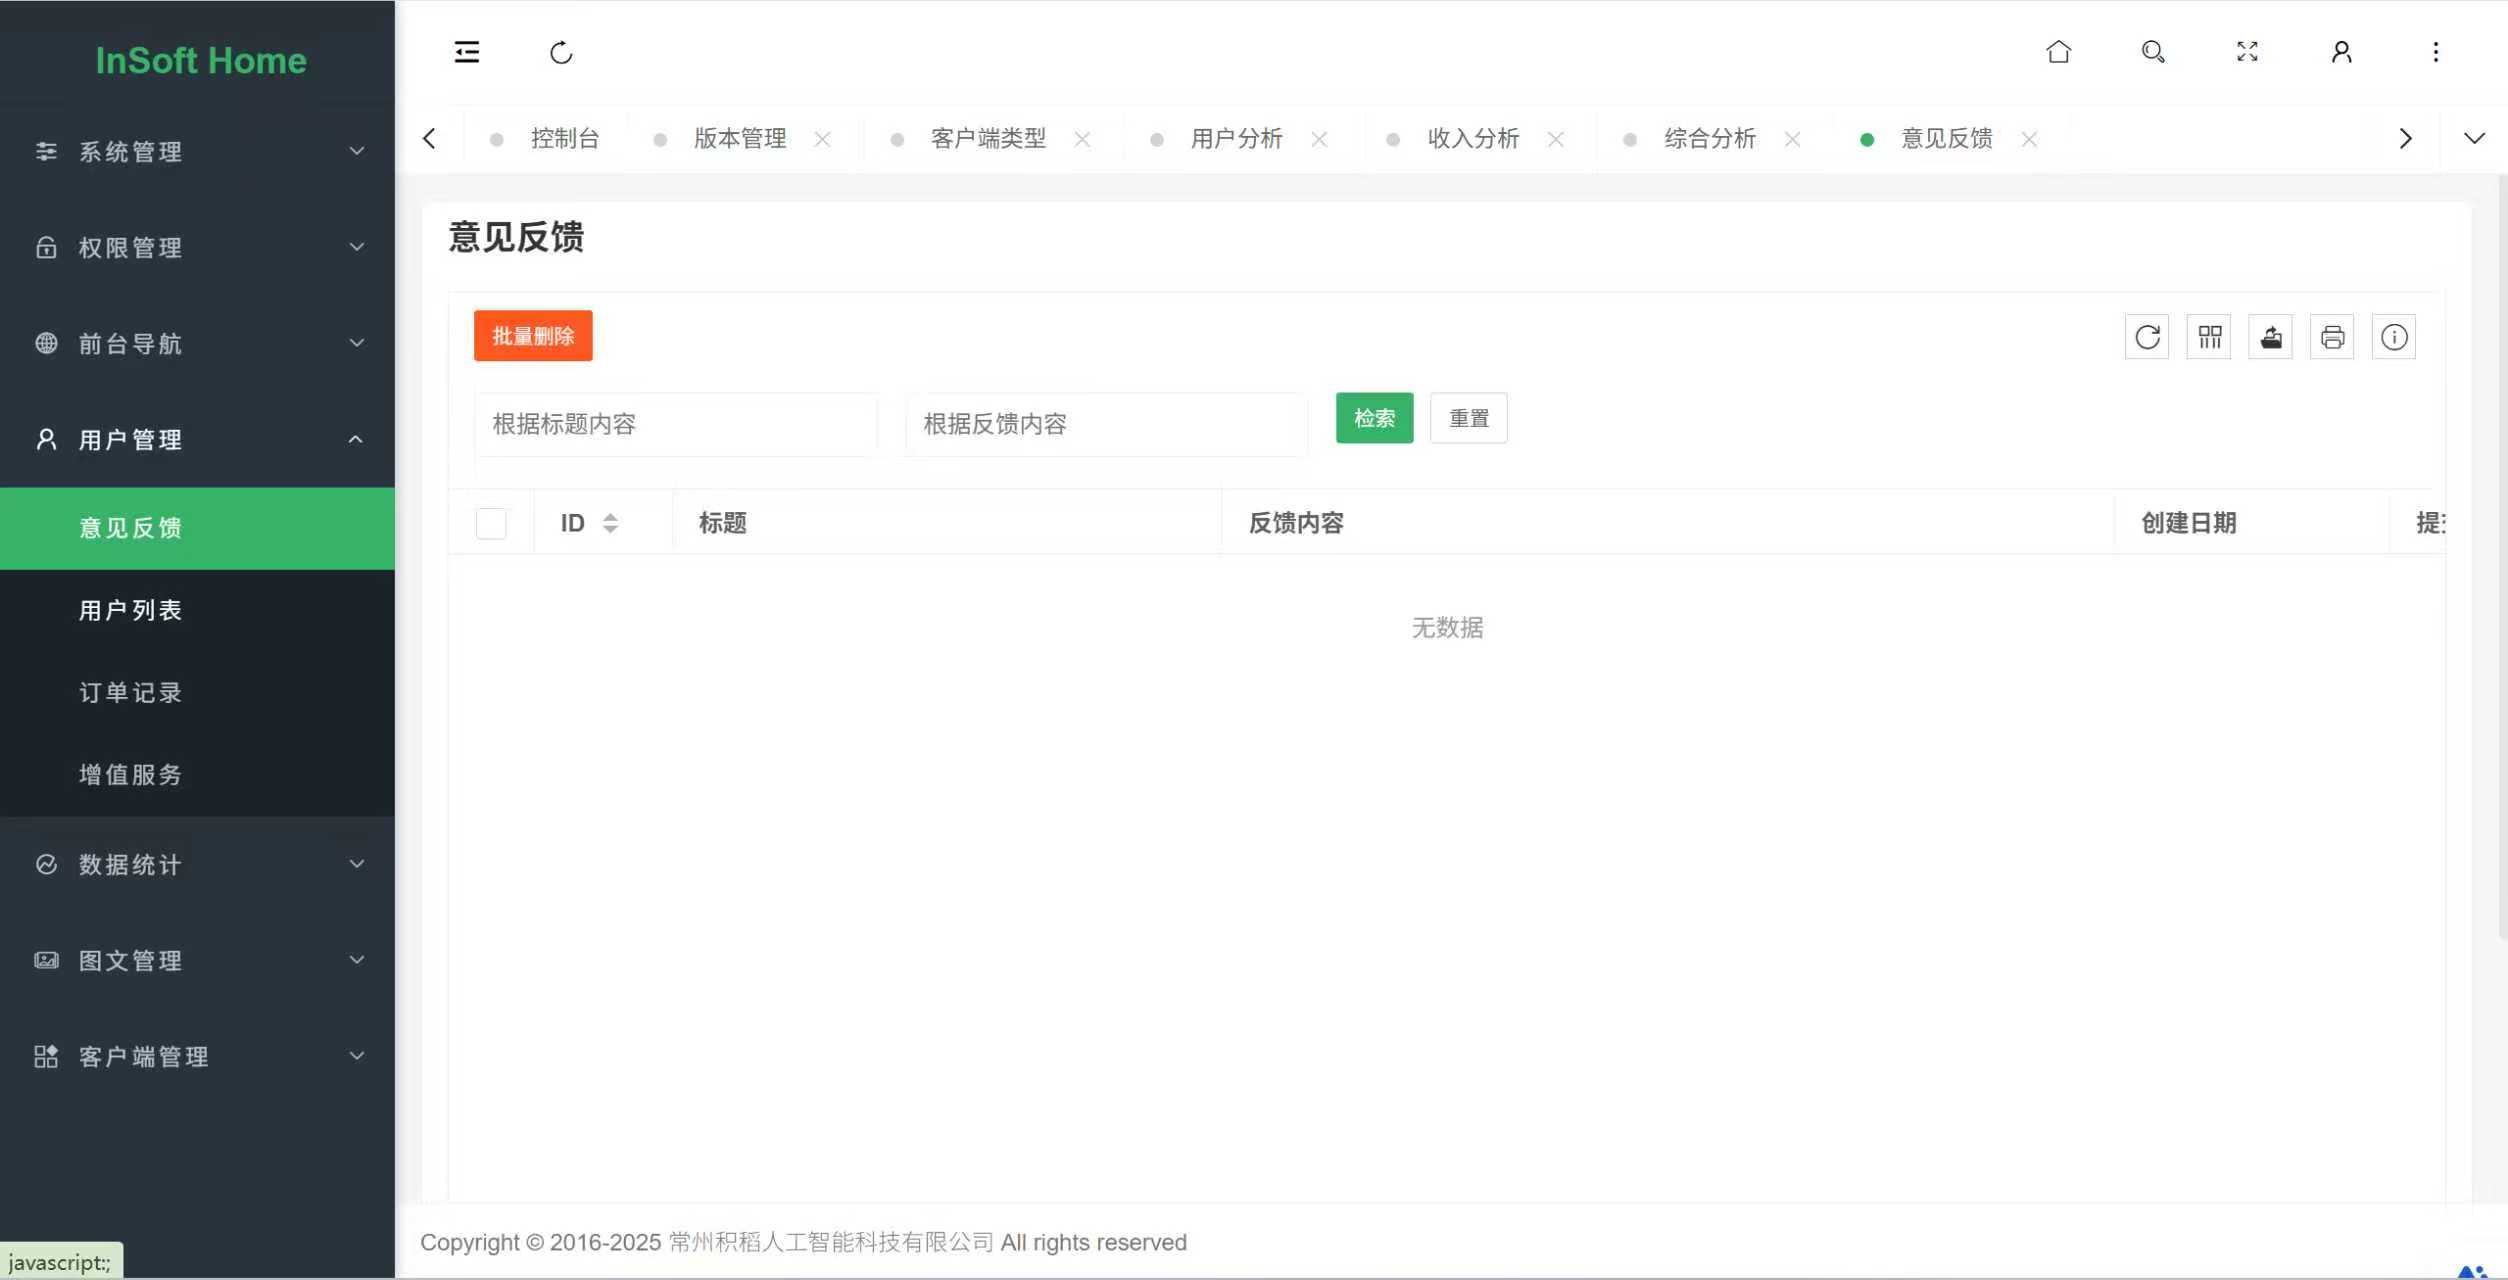
Task: Click the search icon in the header
Action: coord(2152,51)
